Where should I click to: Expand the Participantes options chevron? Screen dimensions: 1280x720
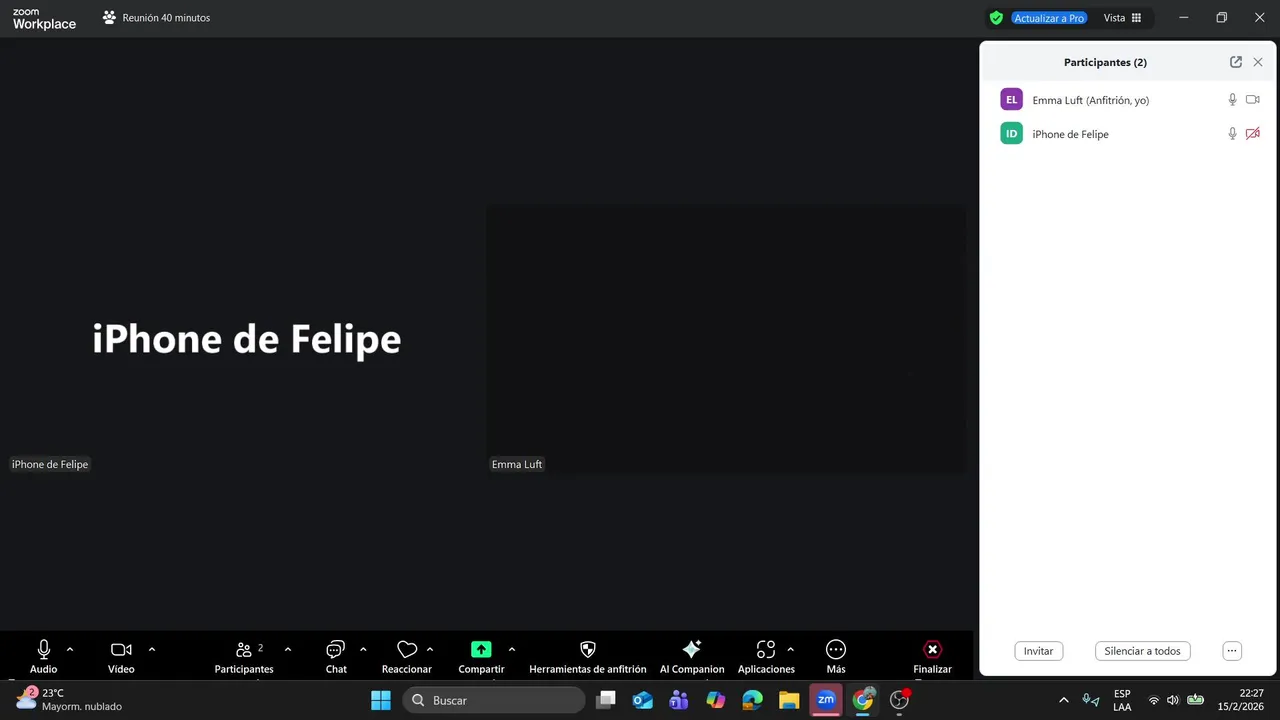(288, 650)
